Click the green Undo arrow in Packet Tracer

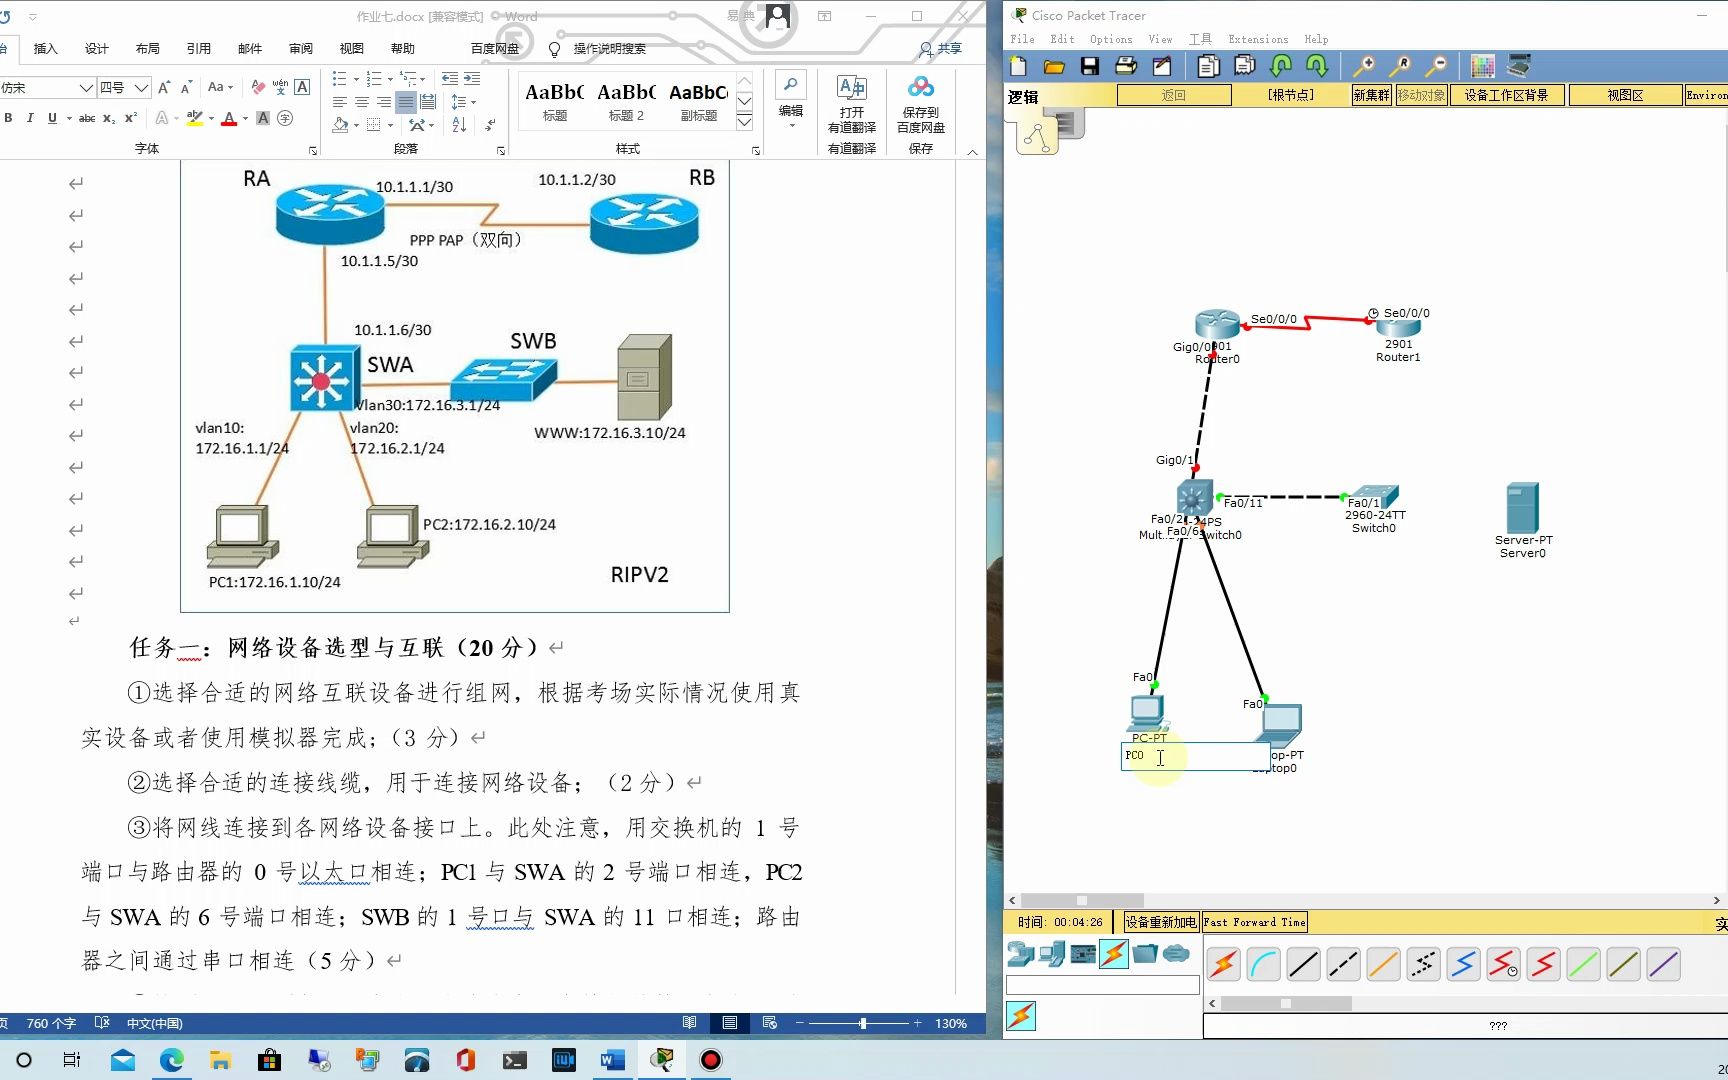point(1281,65)
